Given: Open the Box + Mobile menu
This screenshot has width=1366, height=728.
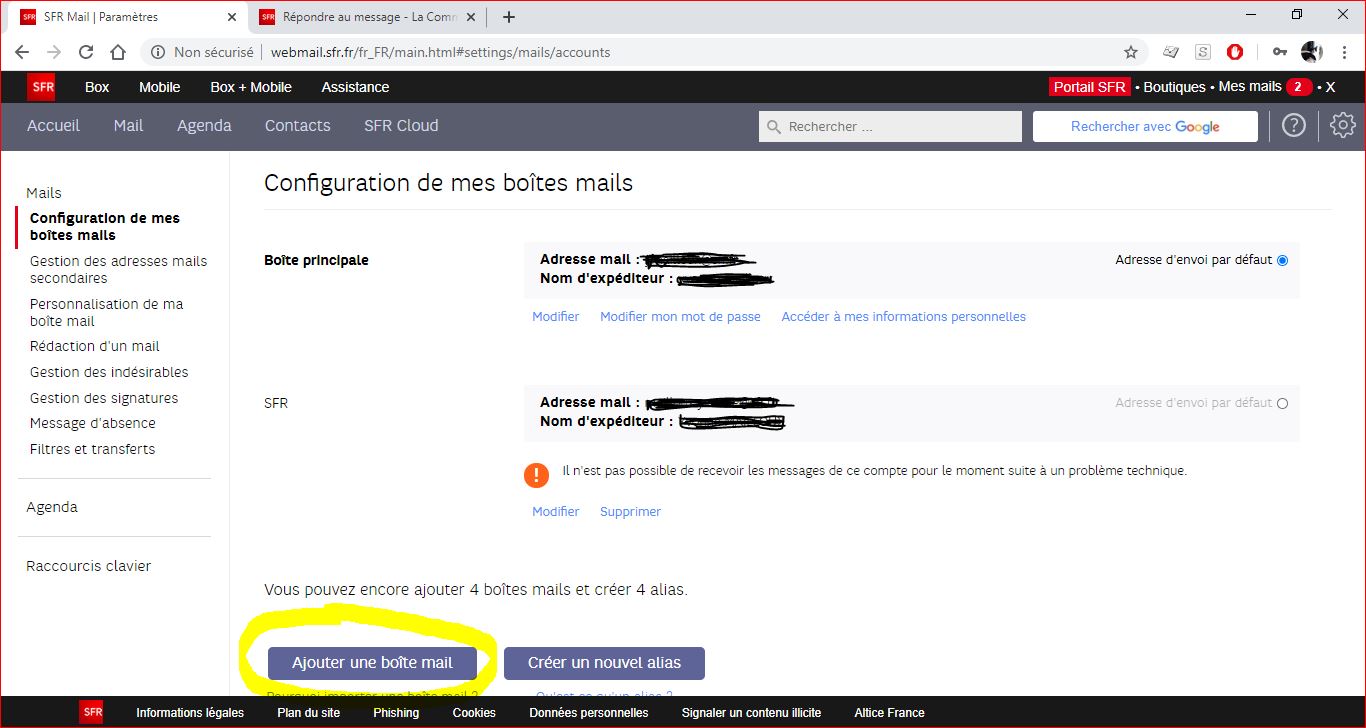Looking at the screenshot, I should coord(251,87).
